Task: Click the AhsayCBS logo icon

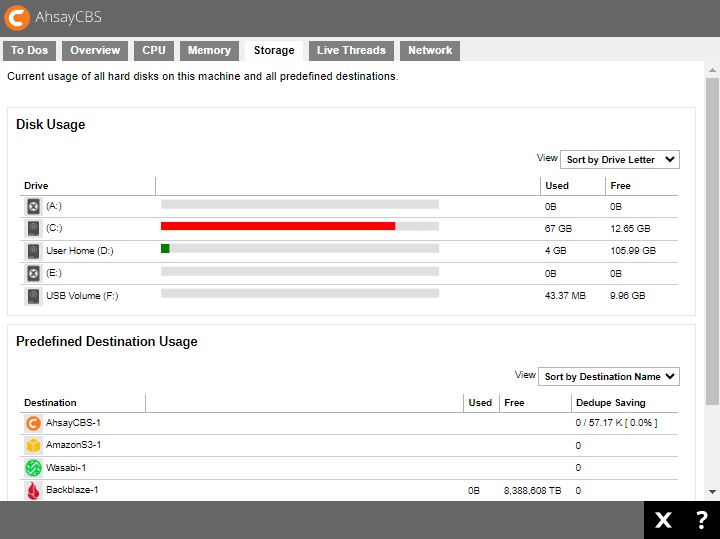Action: (x=17, y=18)
